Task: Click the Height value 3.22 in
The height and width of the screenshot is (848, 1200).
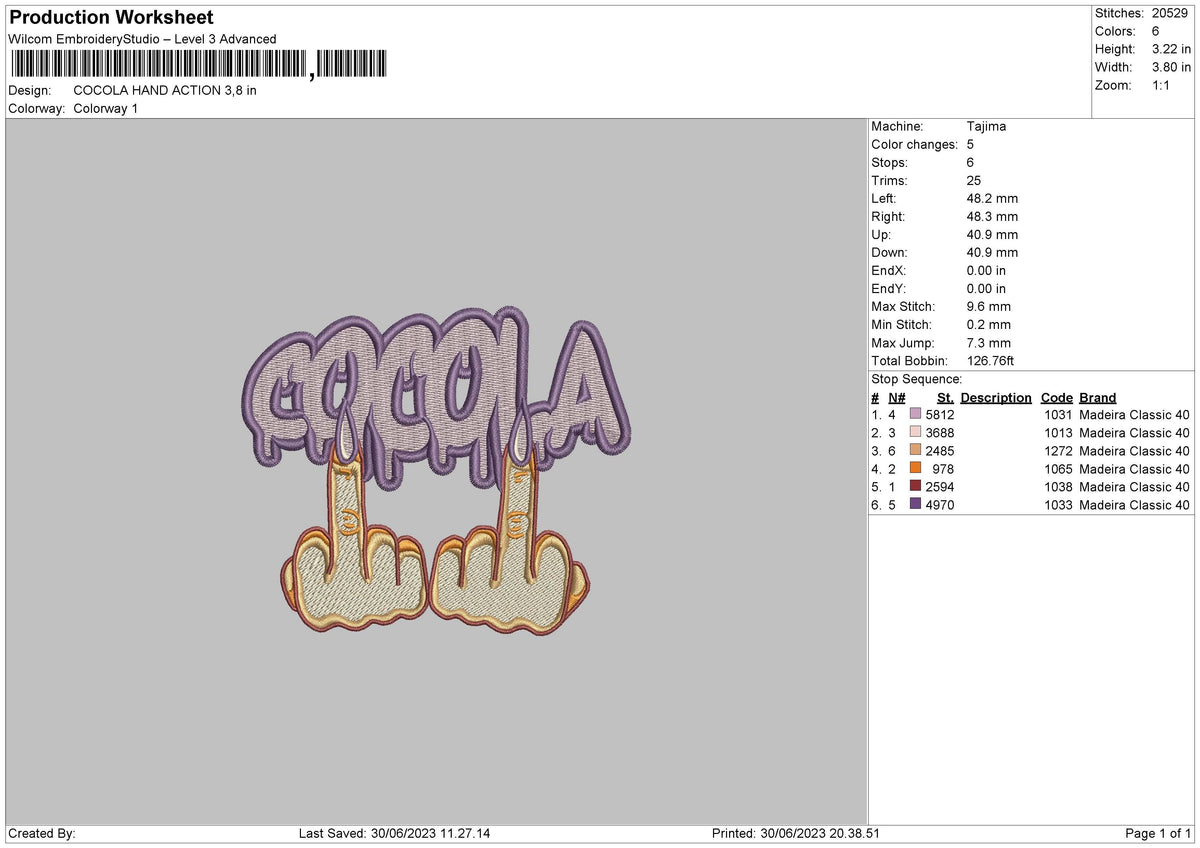Action: (1171, 49)
